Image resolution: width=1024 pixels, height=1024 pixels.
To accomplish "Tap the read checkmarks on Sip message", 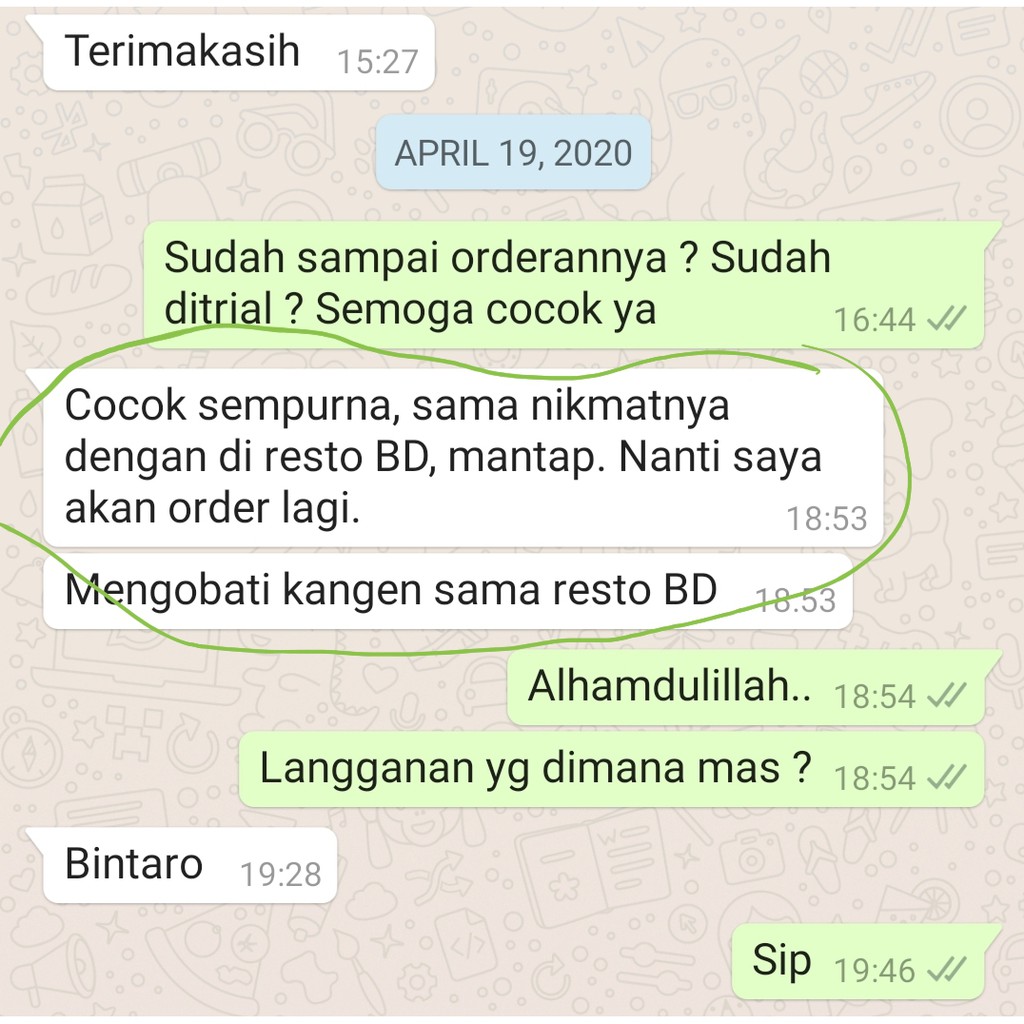I will 946,969.
